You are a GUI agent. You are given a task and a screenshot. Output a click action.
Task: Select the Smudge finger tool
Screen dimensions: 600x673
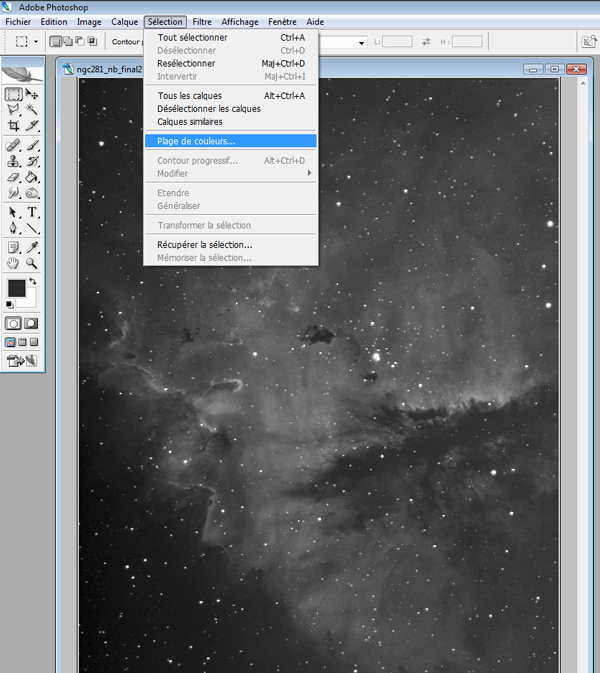click(x=13, y=193)
